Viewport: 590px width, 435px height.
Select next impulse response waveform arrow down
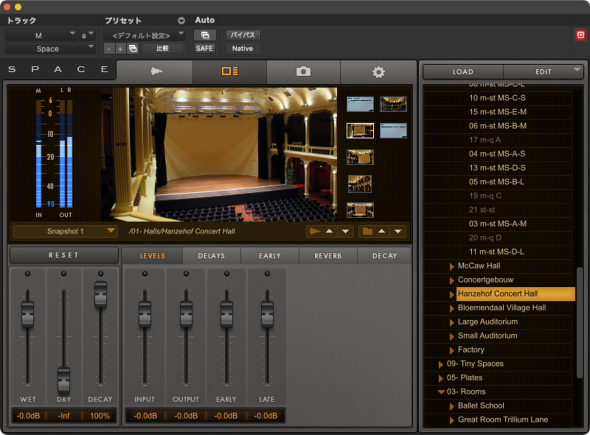click(345, 231)
